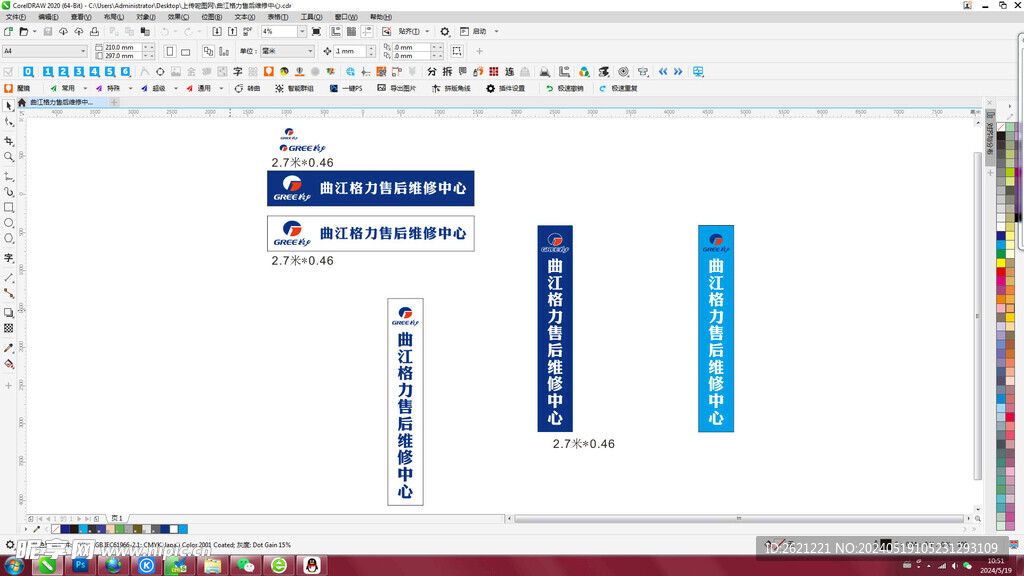Click the Save floppy disk icon
The image size is (1024, 576).
48,31
